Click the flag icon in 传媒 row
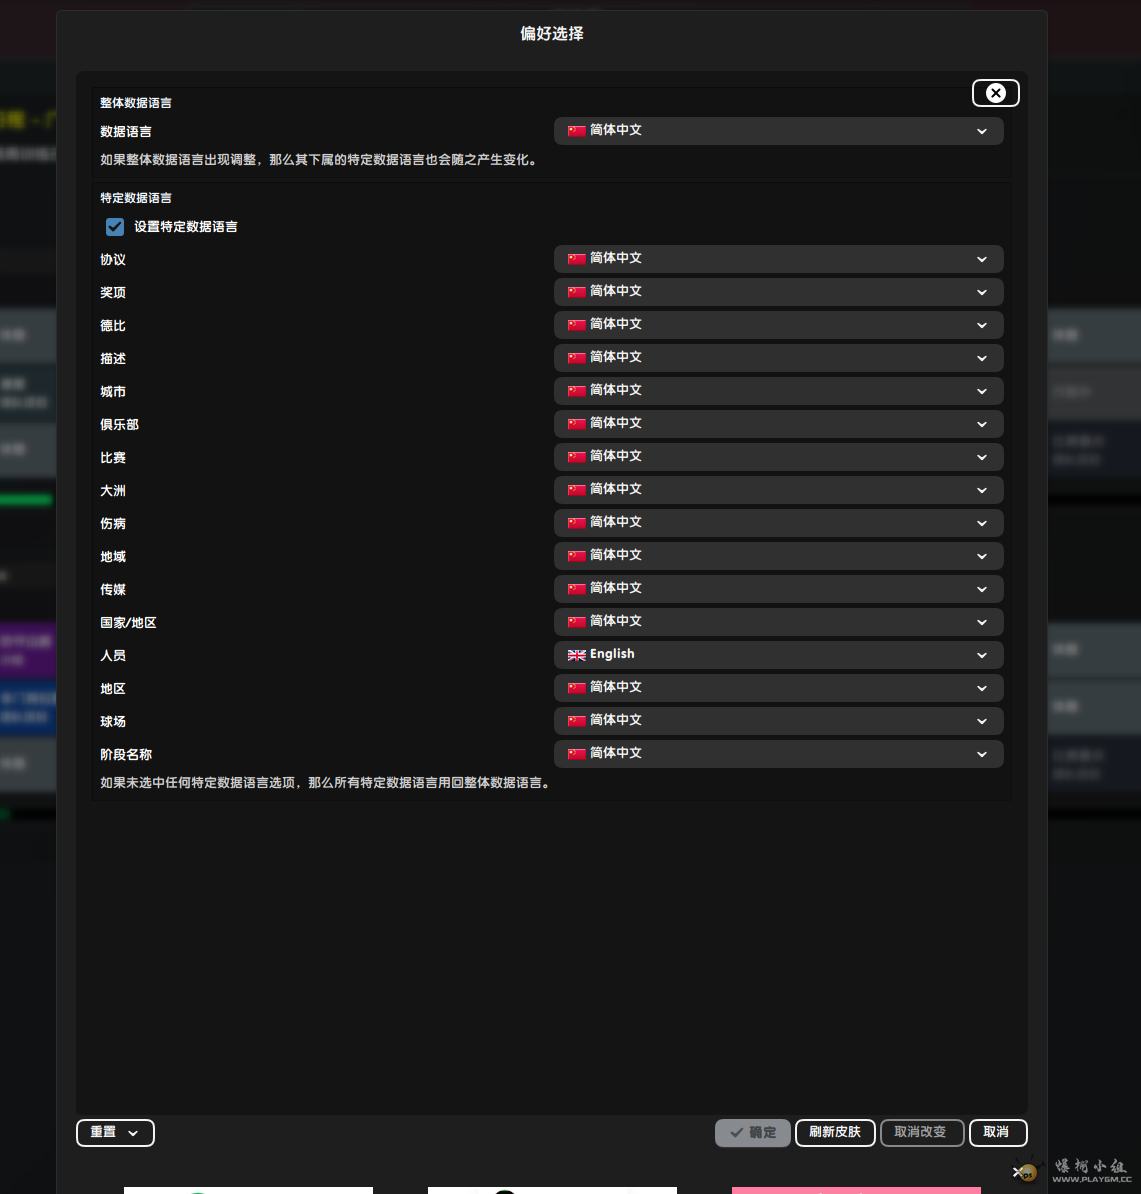 577,589
